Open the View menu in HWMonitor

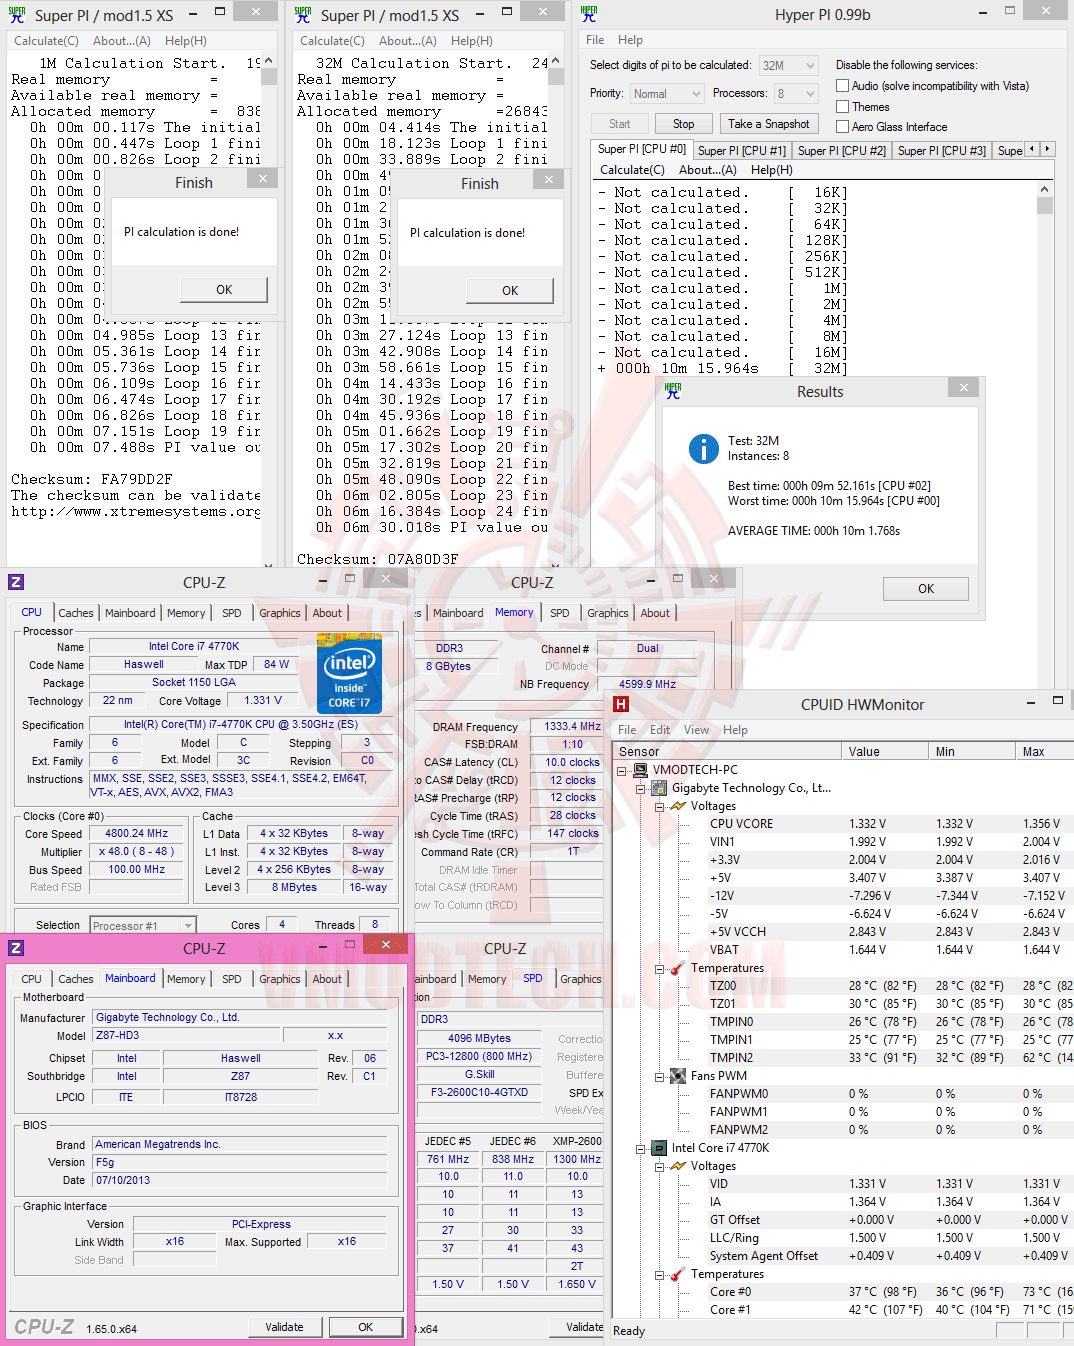click(697, 730)
